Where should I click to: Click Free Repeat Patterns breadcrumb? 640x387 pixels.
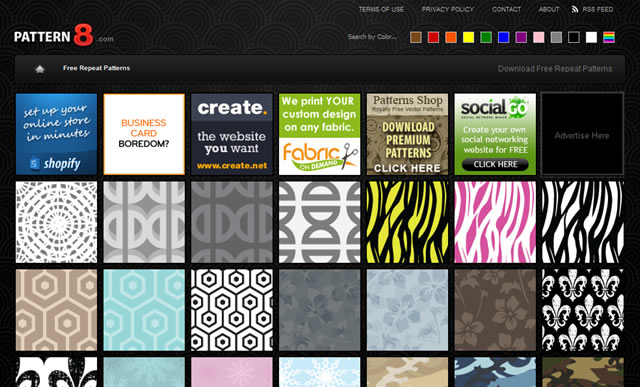96,68
